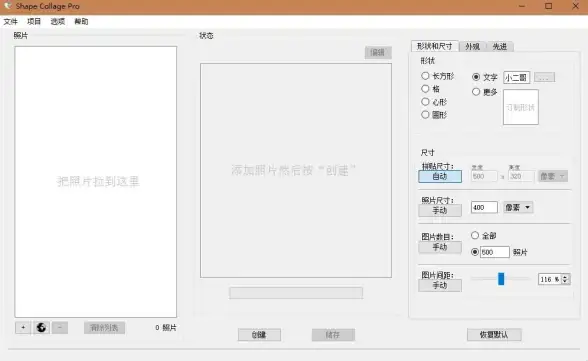
Task: Maximize the Shape Collage Pro window
Action: coord(549,6)
